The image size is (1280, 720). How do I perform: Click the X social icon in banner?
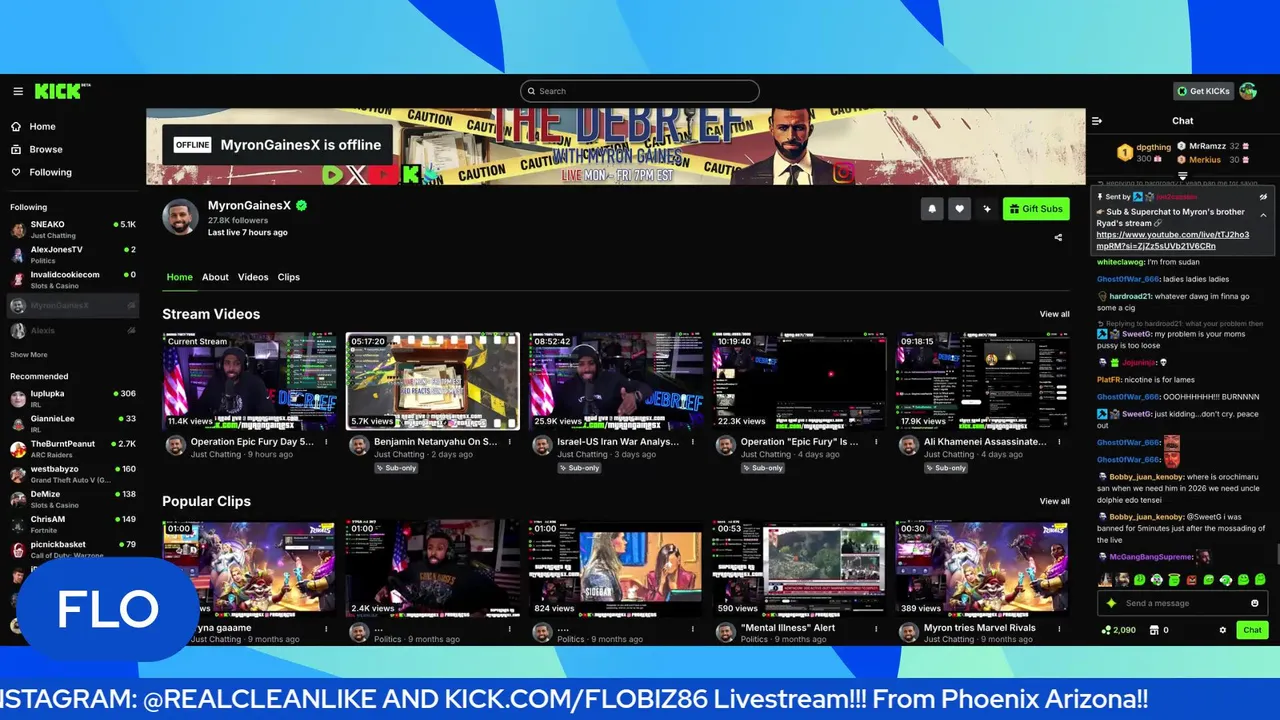point(357,174)
